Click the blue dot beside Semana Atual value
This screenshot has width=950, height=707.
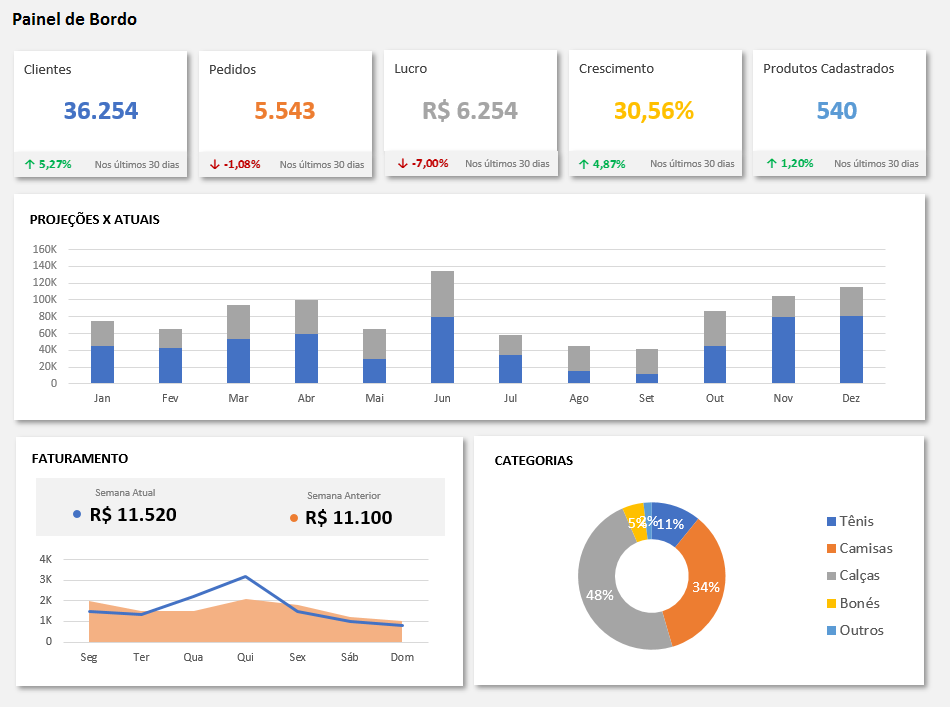[78, 515]
